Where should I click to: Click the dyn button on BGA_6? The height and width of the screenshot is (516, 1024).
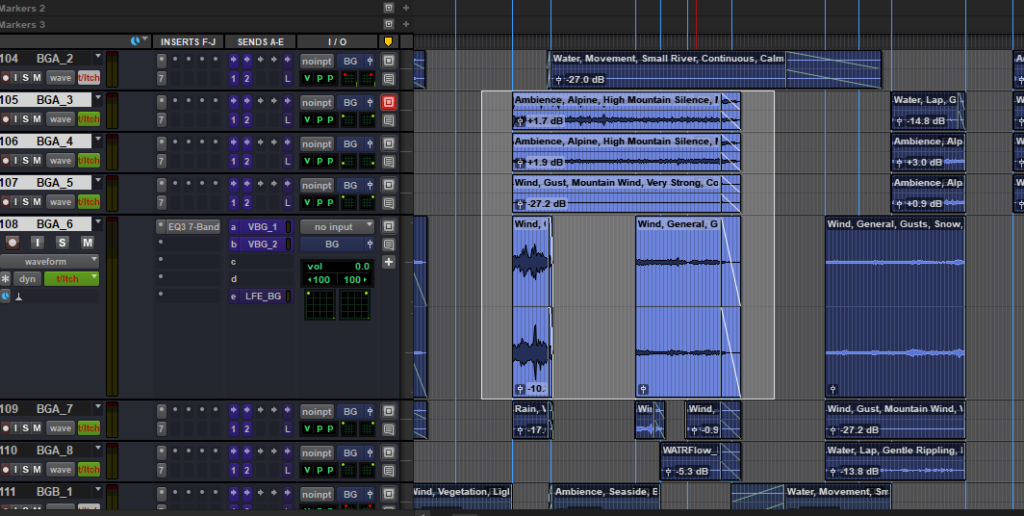(27, 279)
